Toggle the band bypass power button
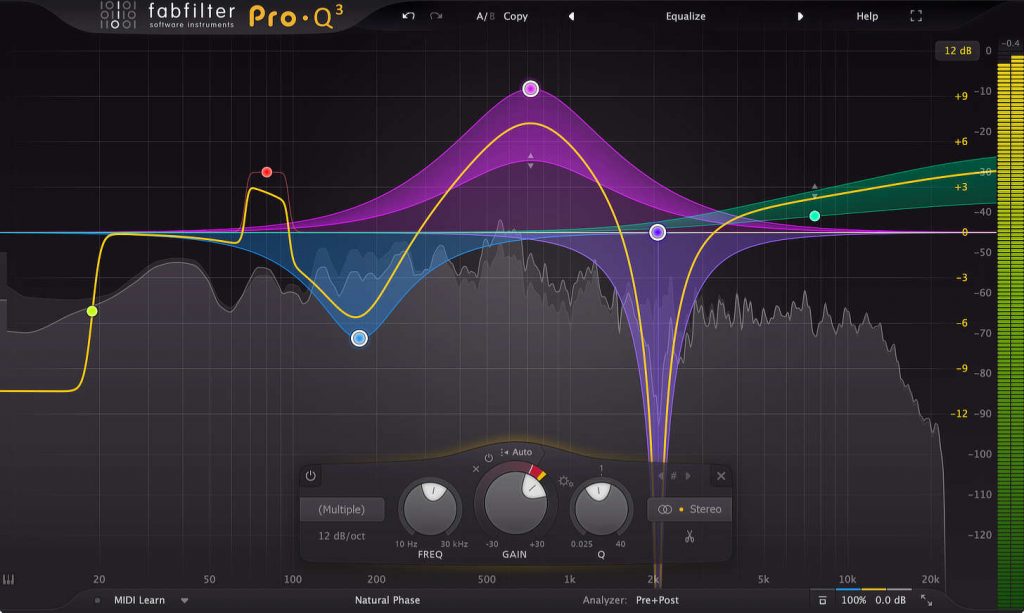1024x613 pixels. coord(310,475)
